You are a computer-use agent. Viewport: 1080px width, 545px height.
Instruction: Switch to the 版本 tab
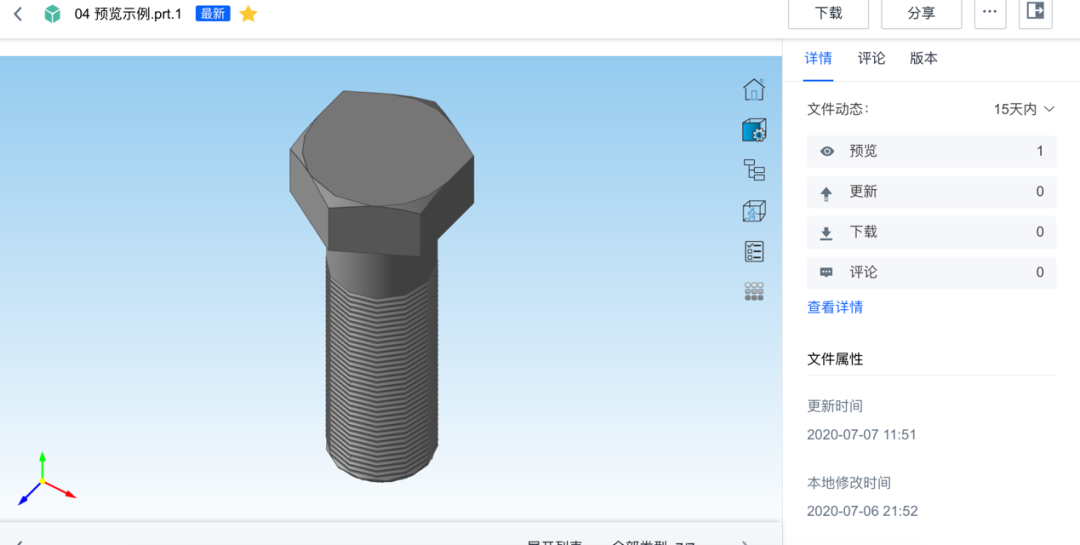point(924,59)
